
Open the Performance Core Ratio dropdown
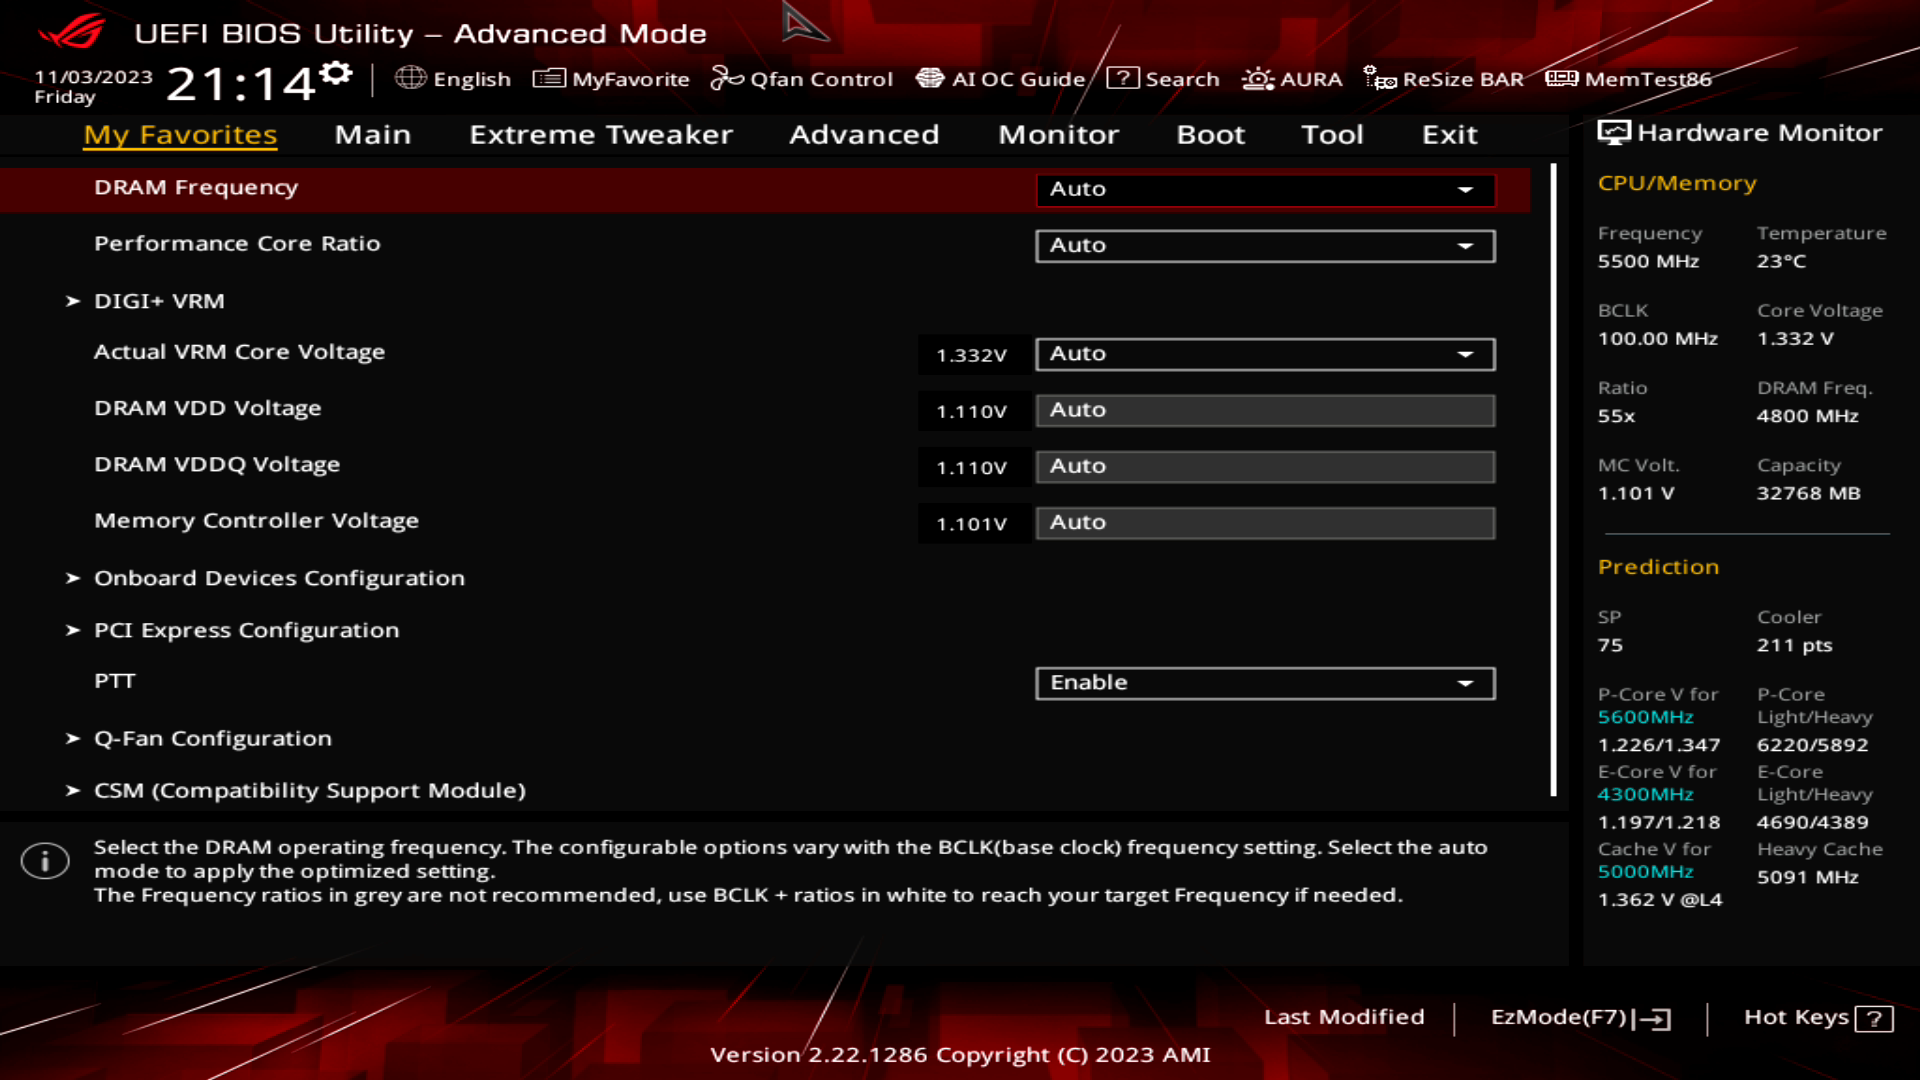1265,246
